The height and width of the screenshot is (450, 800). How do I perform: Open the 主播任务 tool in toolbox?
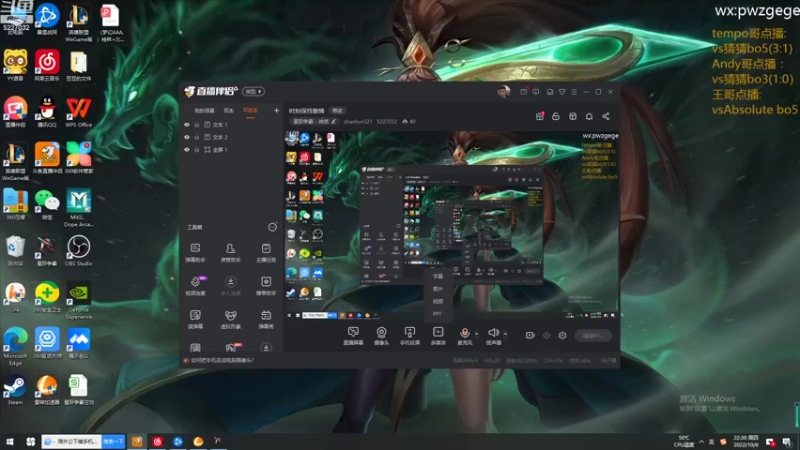coord(266,253)
